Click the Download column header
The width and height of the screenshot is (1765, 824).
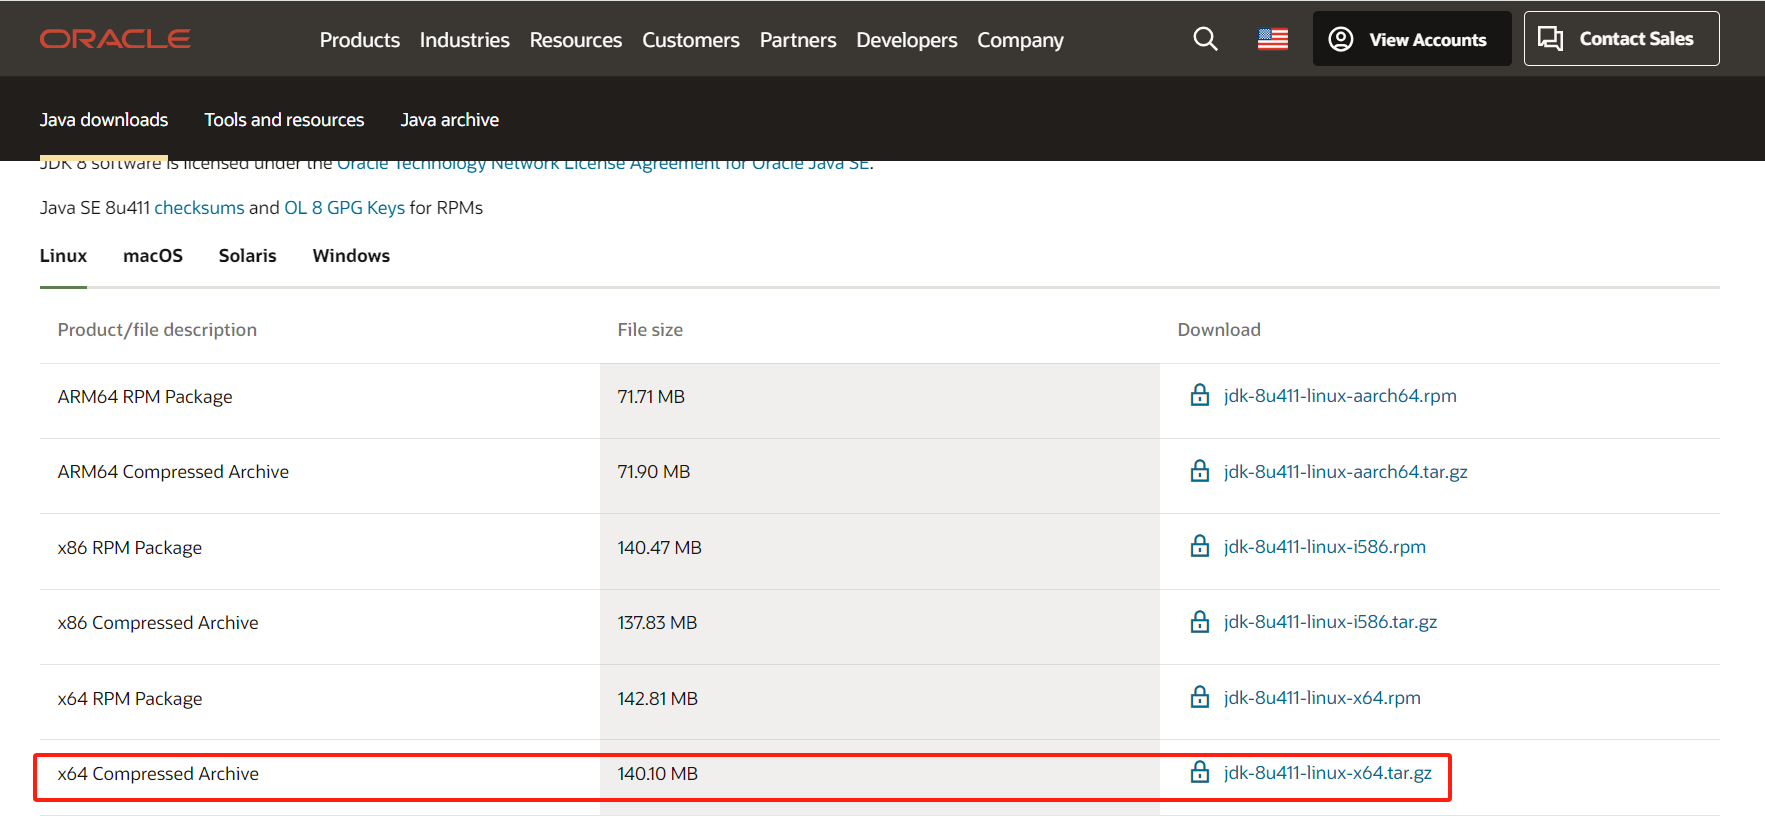tap(1219, 330)
